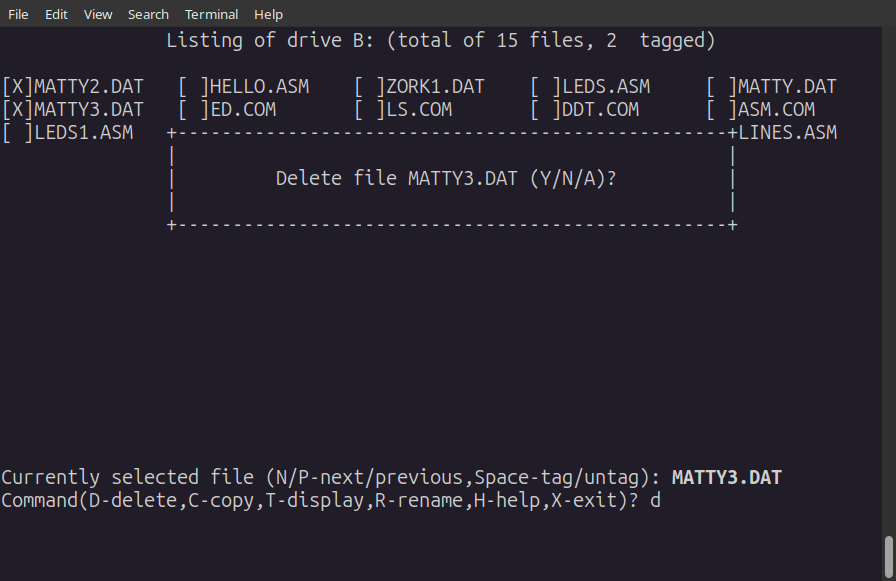
Task: Open the Edit menu
Action: tap(56, 14)
